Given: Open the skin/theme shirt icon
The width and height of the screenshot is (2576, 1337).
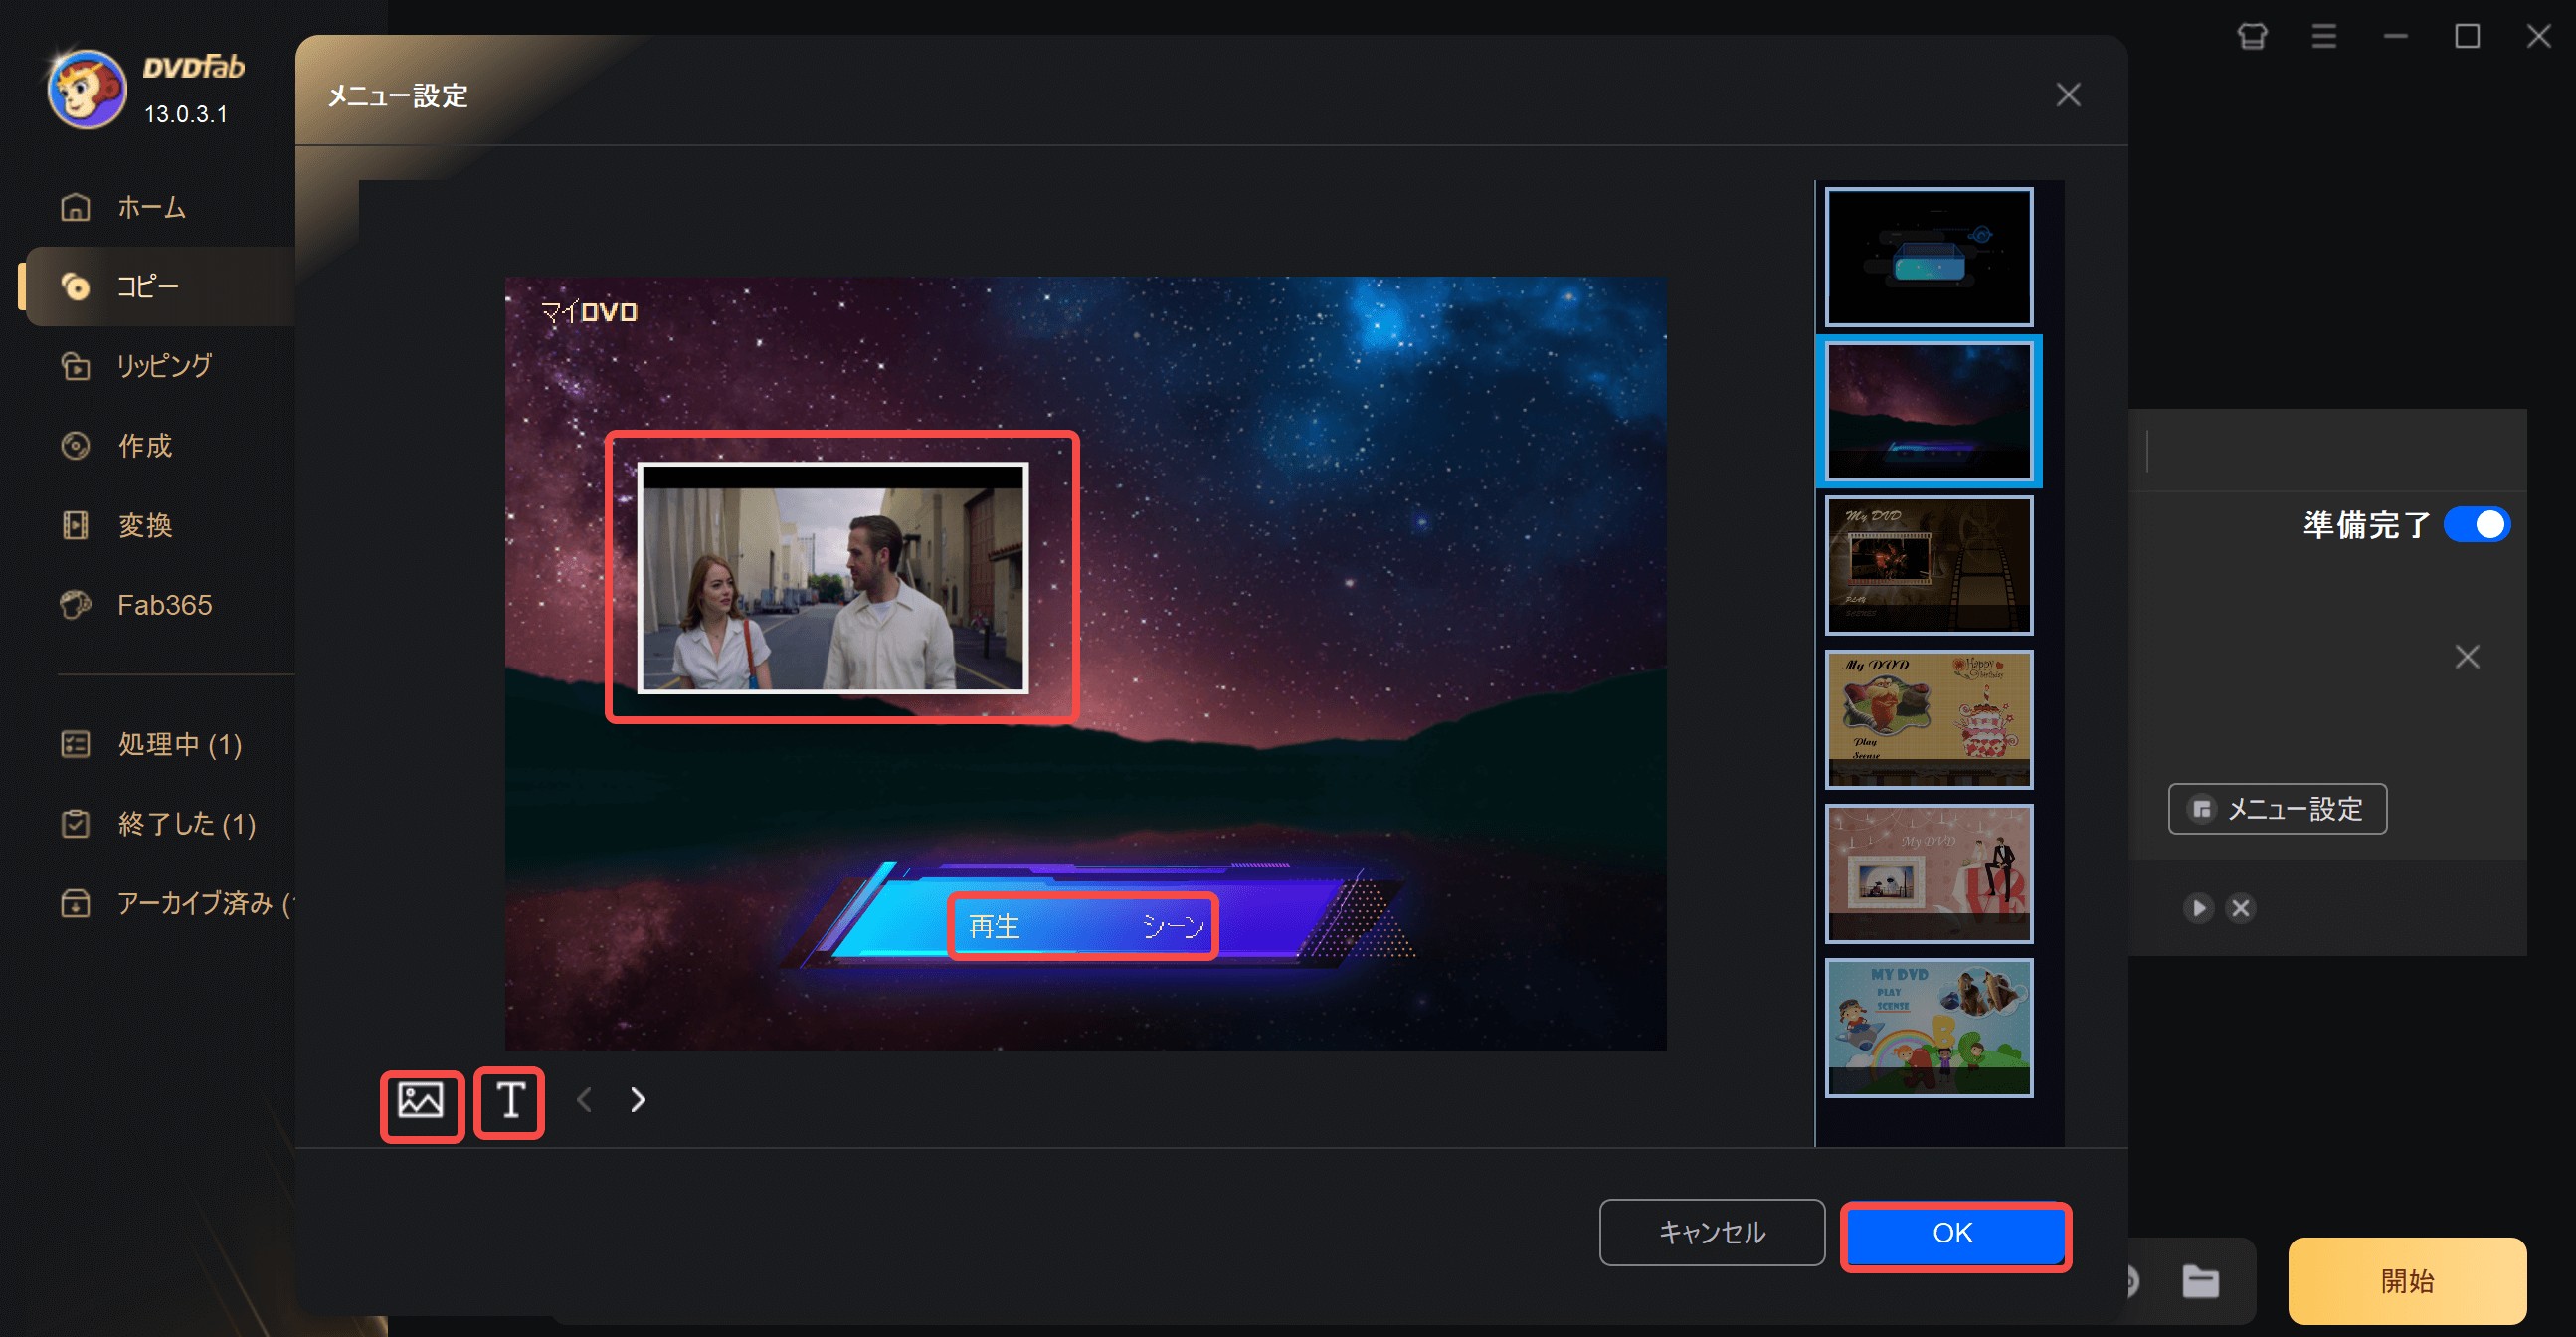Looking at the screenshot, I should (2252, 37).
